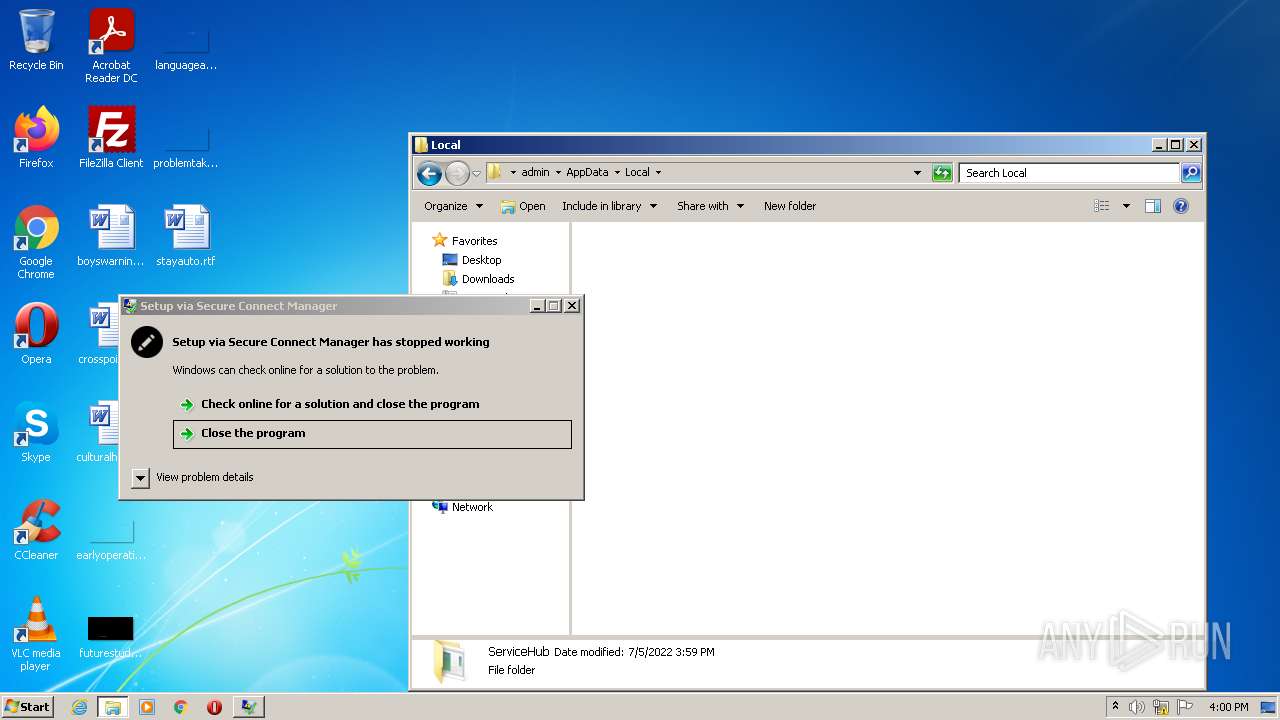Open the Recycle Bin desktop icon
Image resolution: width=1280 pixels, height=720 pixels.
[36, 40]
